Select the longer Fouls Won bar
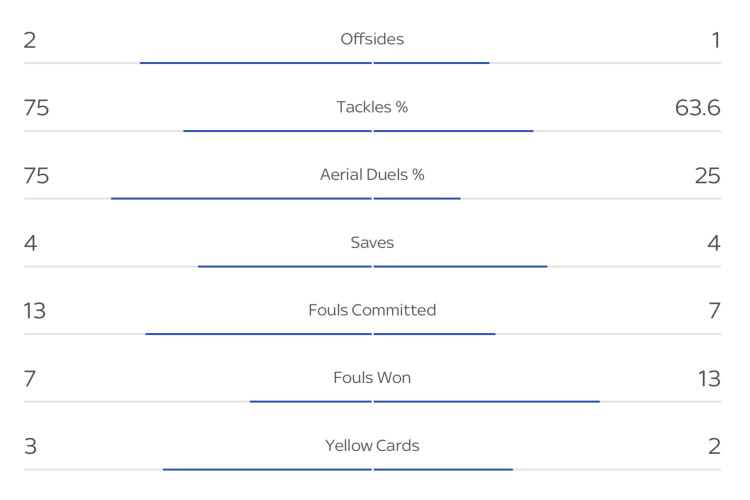Screen dimensions: 750x500 point(487,401)
